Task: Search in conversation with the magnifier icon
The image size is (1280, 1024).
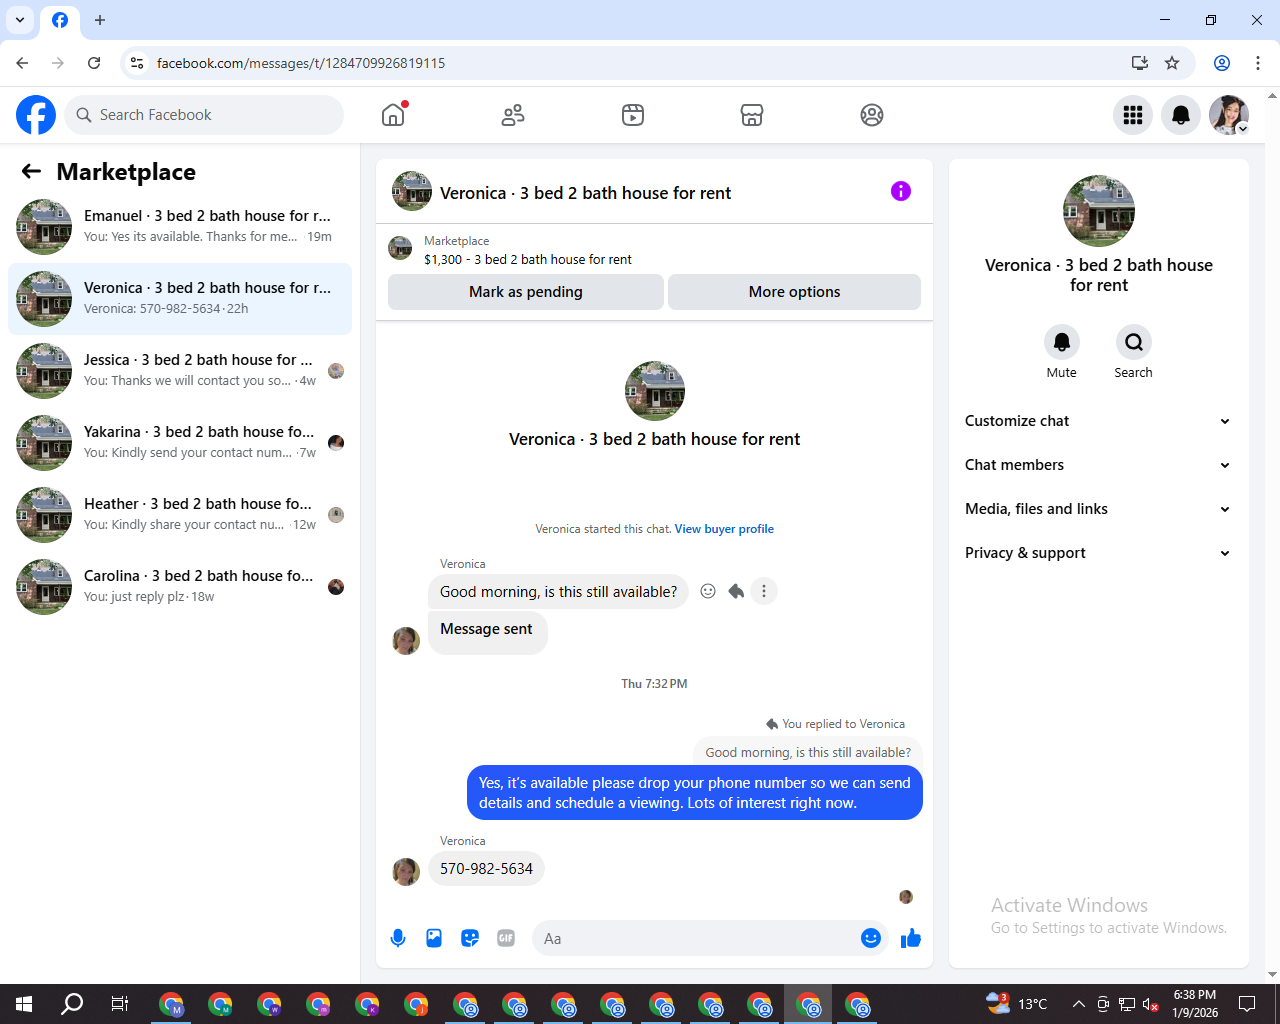Action: [1134, 342]
